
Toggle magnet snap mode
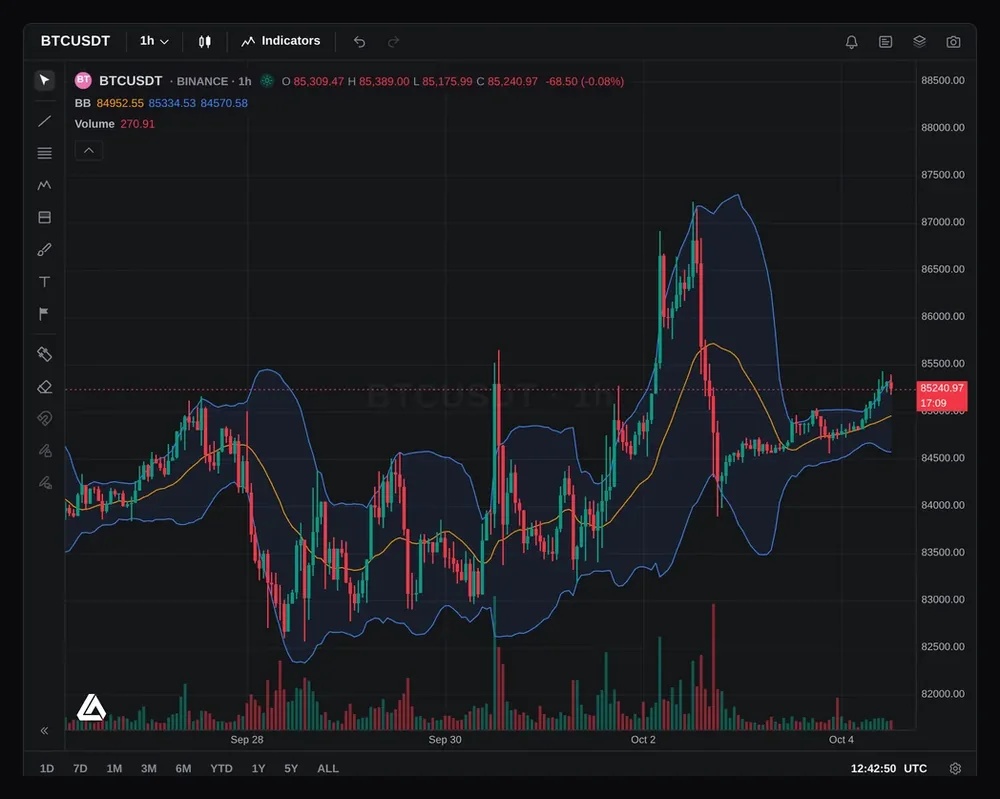click(x=44, y=418)
